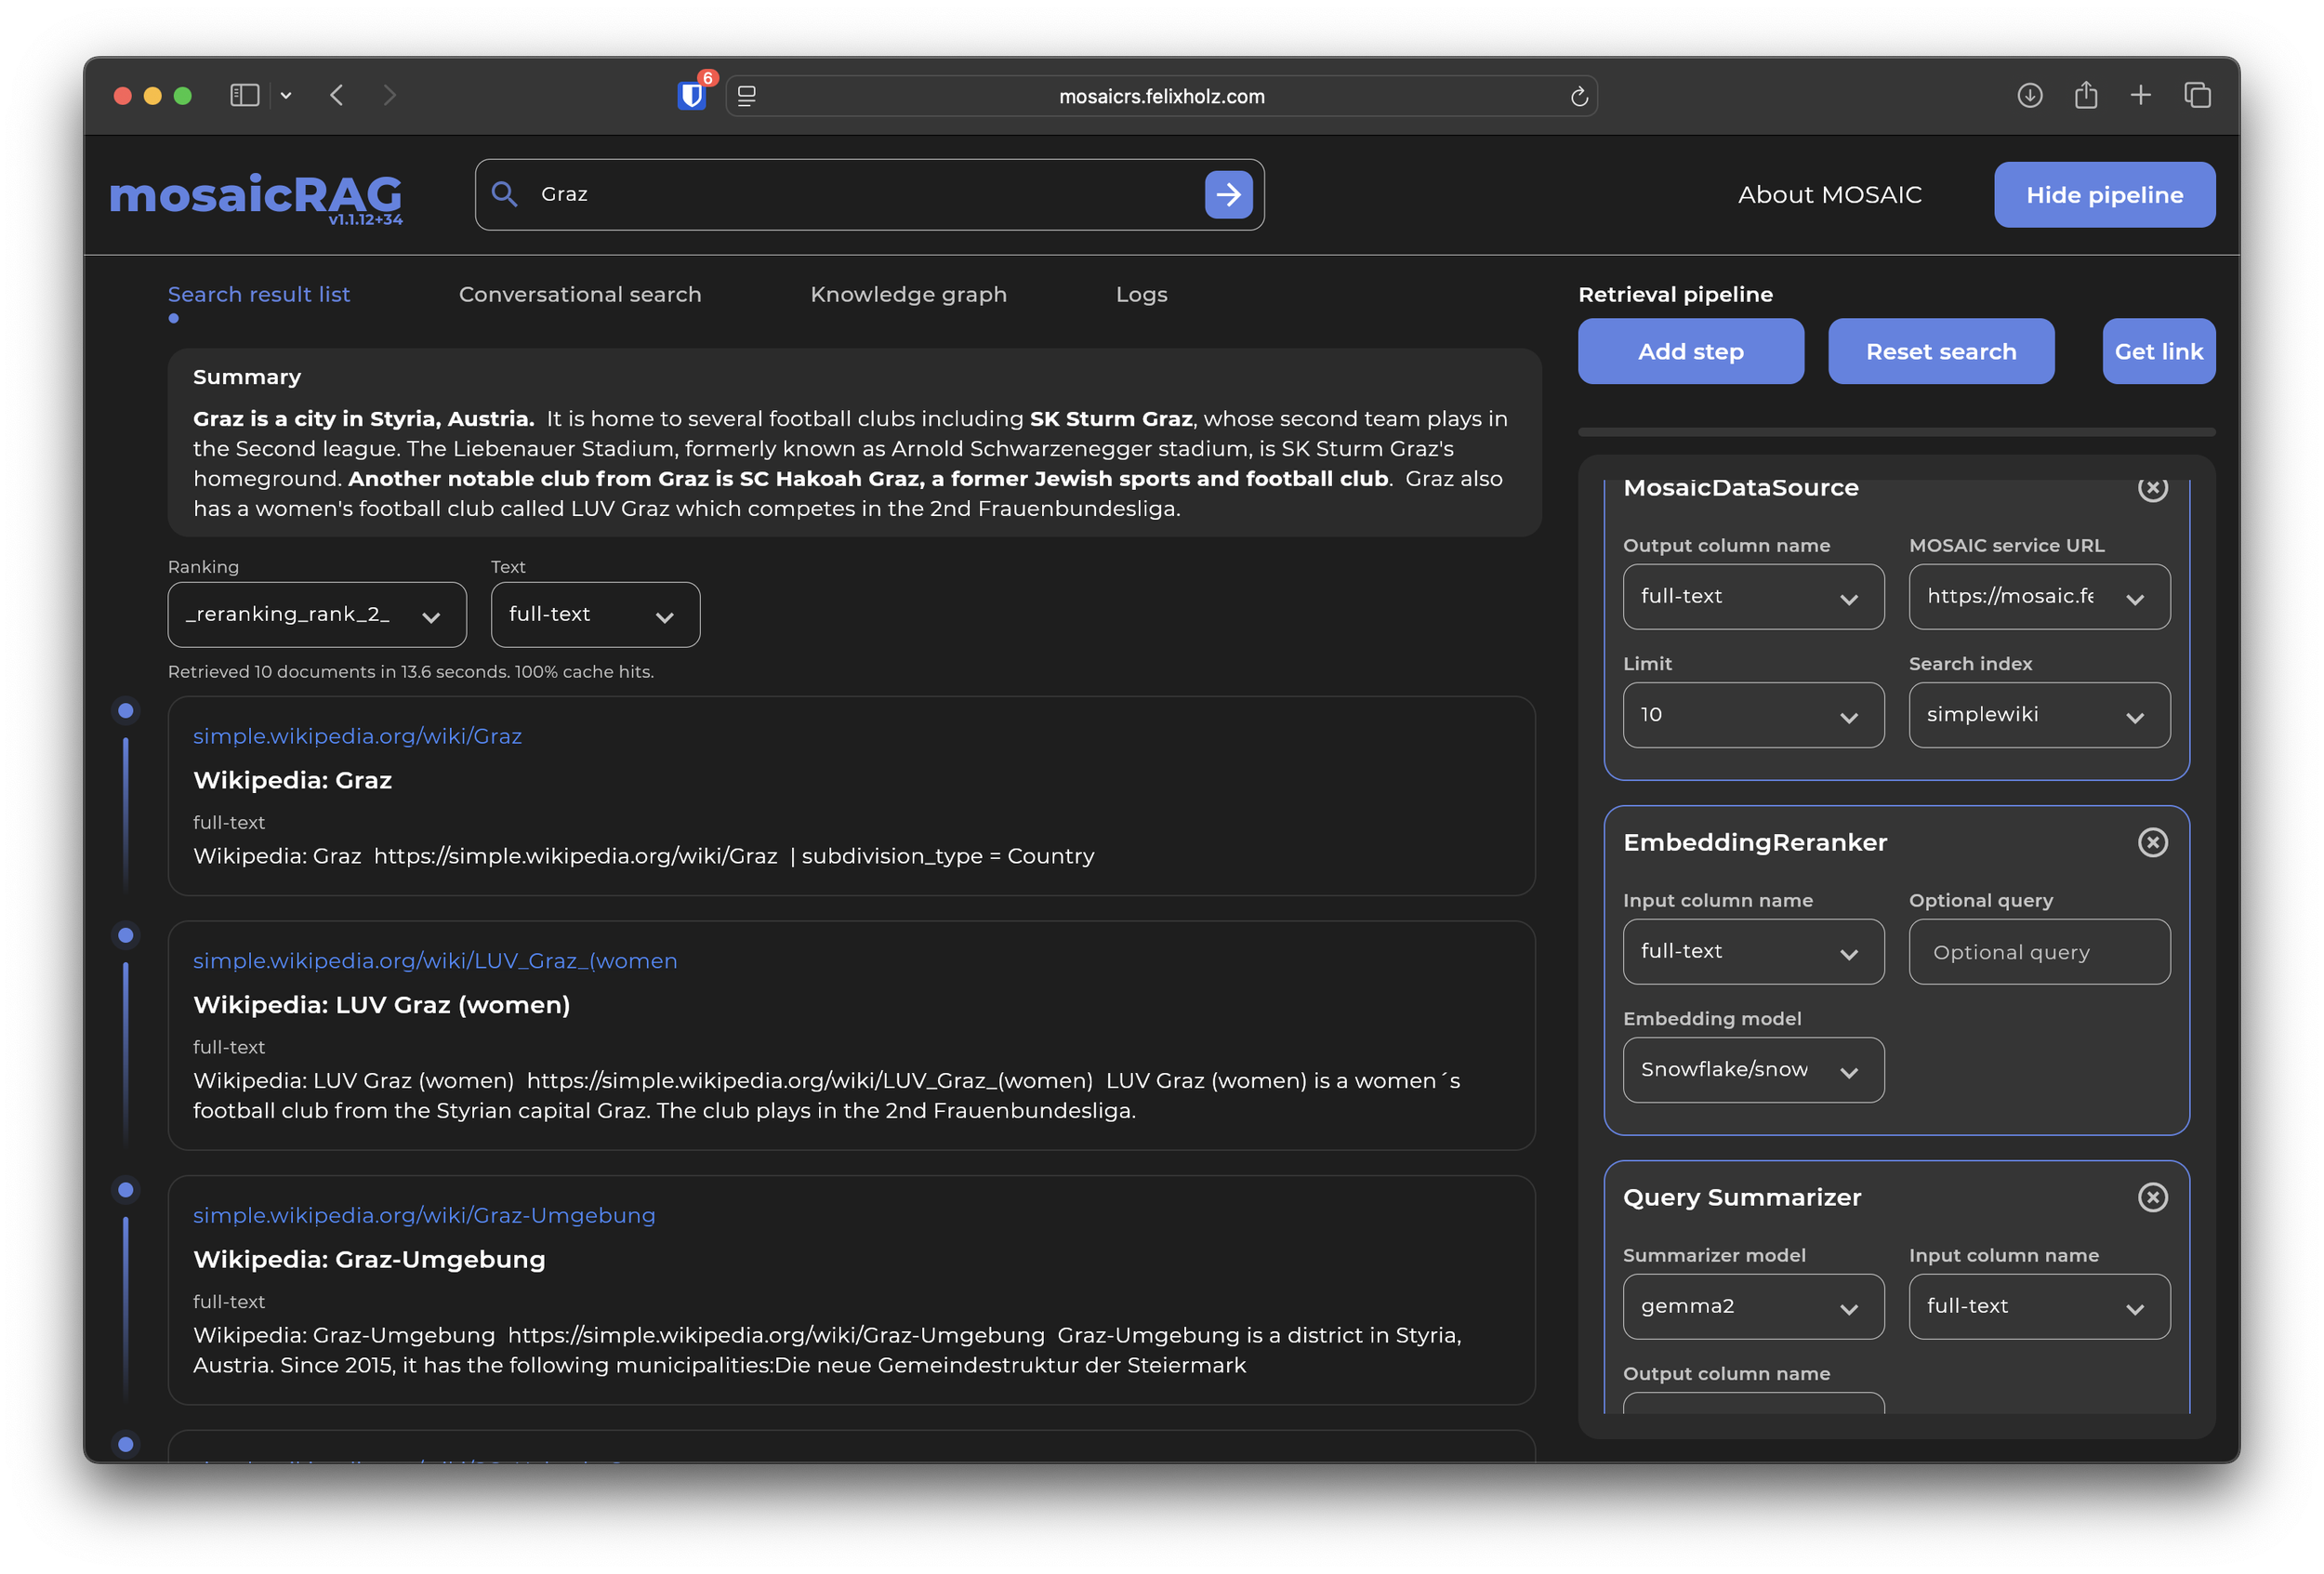
Task: Click the Hide pipeline button
Action: coord(2104,195)
